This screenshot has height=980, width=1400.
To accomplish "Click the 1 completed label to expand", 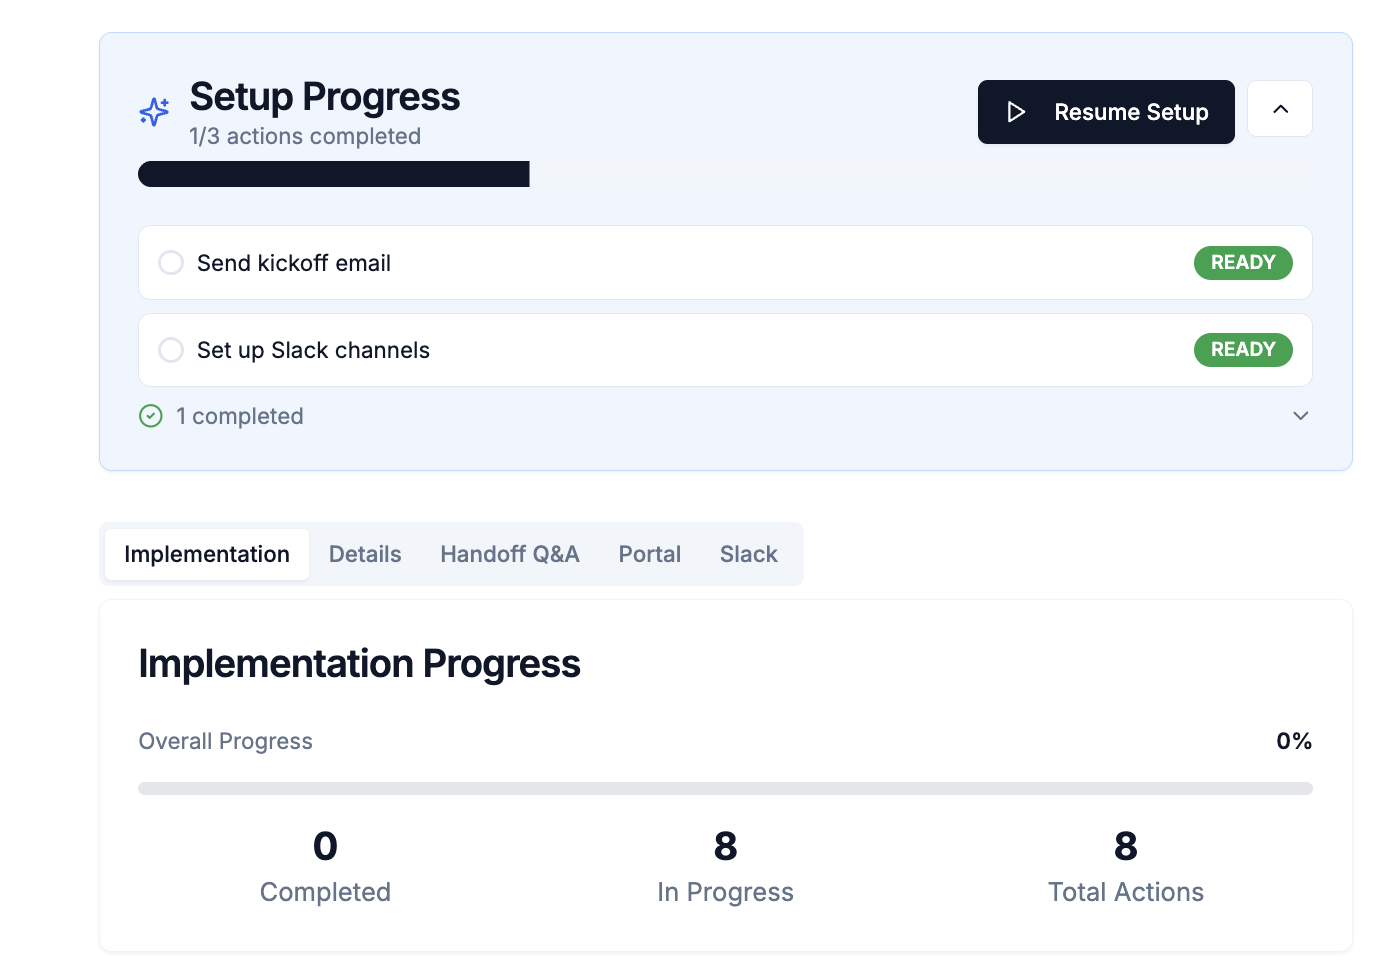I will point(239,416).
